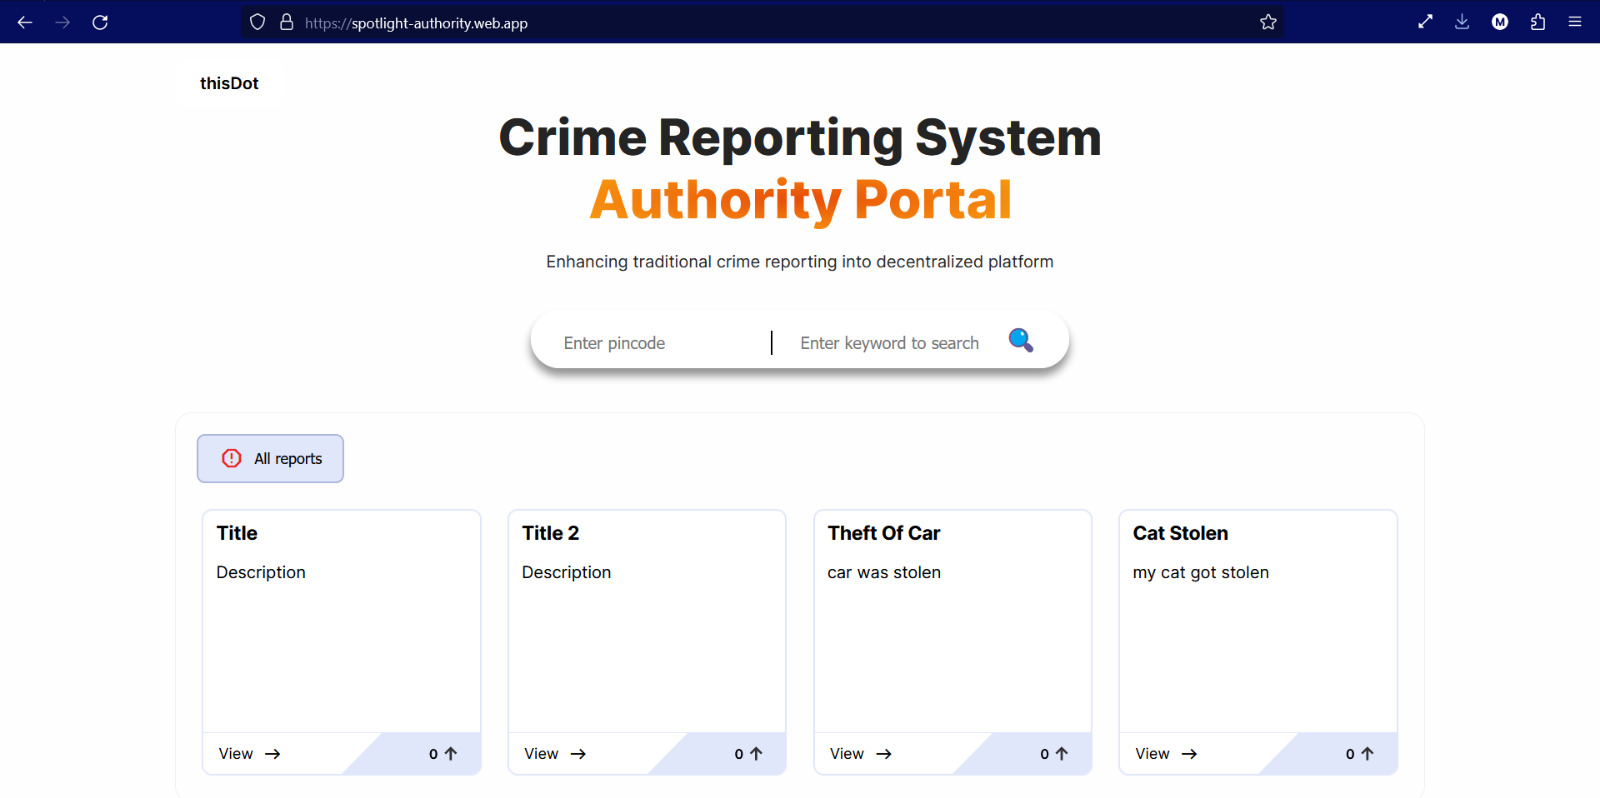The height and width of the screenshot is (798, 1600).
Task: Open the browser hamburger menu
Action: point(1575,22)
